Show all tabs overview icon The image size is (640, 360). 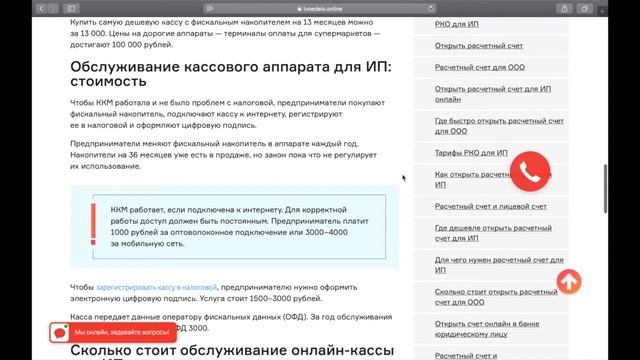584,8
